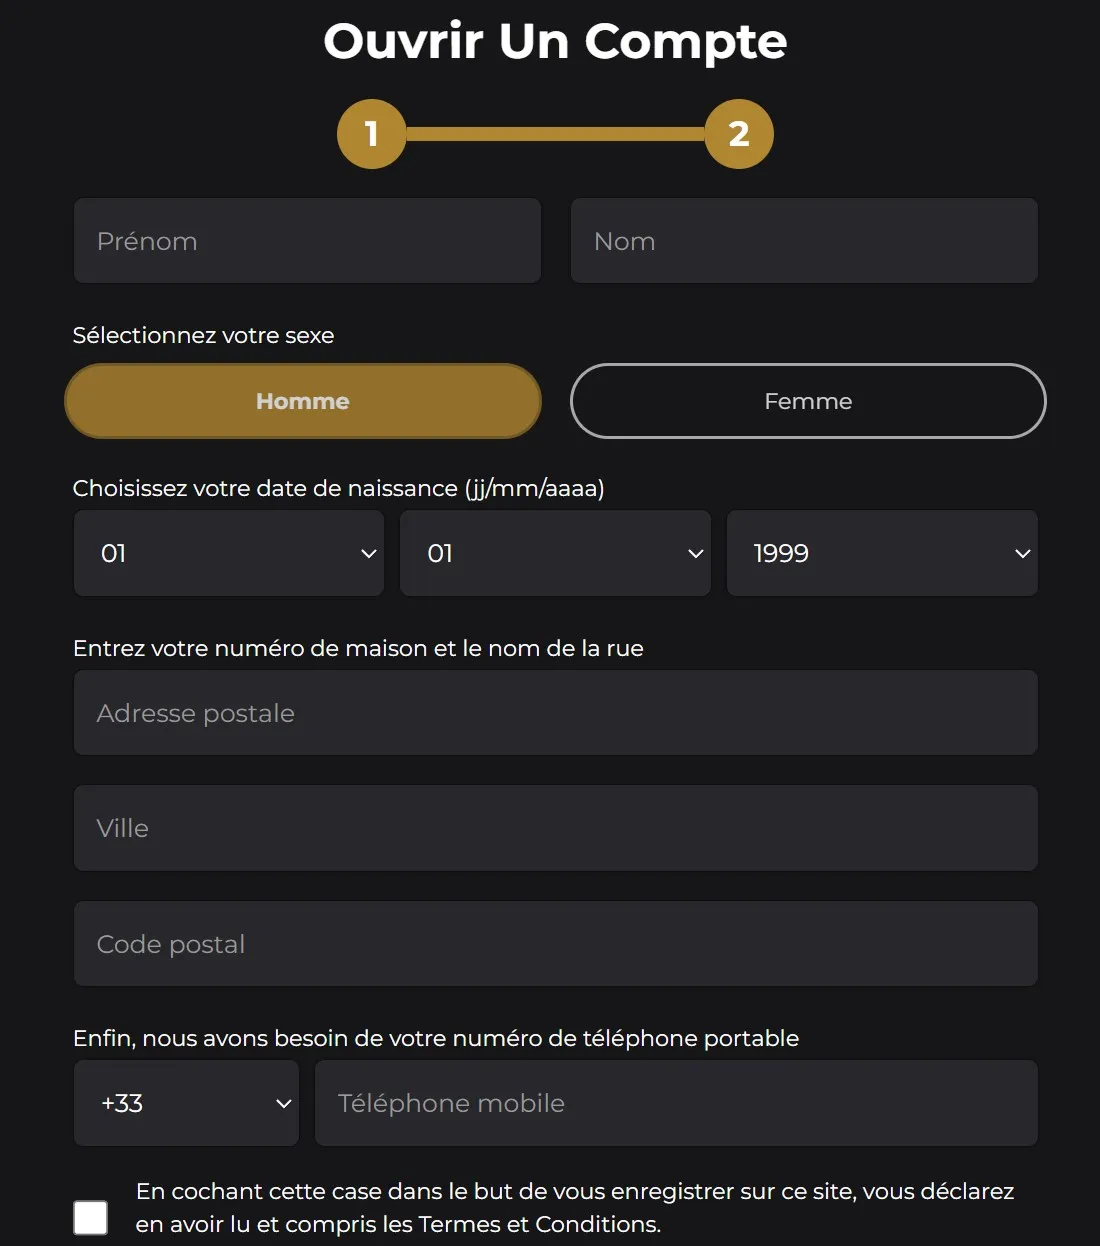Choose the Femme gender option

(x=808, y=401)
